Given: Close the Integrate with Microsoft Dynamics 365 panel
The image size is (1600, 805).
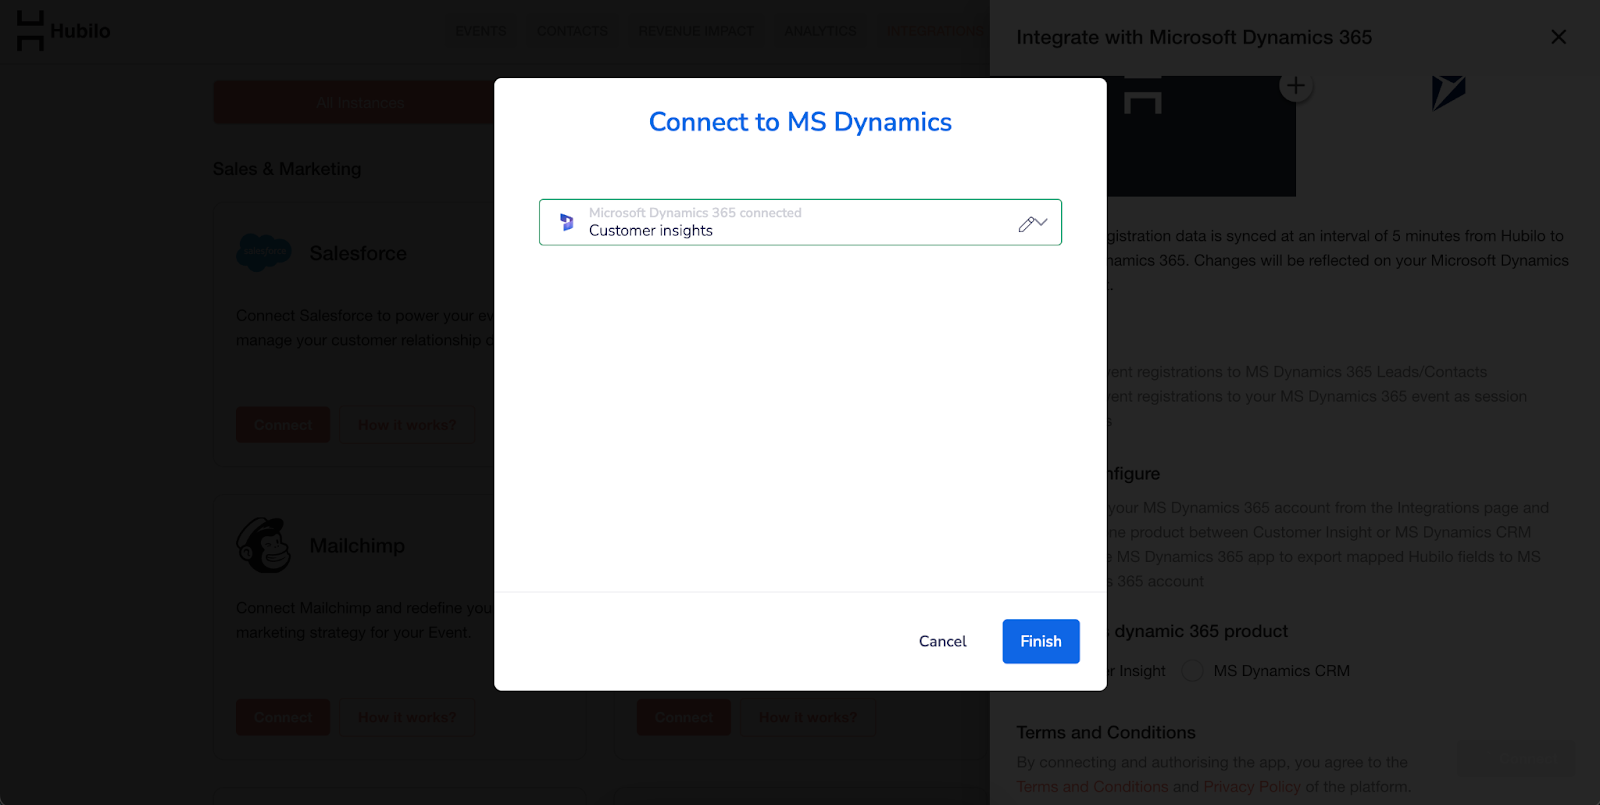Looking at the screenshot, I should click(1558, 37).
